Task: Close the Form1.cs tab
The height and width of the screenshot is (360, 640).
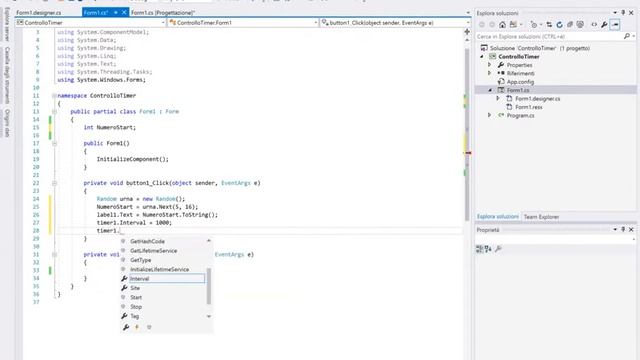Action: (x=124, y=13)
